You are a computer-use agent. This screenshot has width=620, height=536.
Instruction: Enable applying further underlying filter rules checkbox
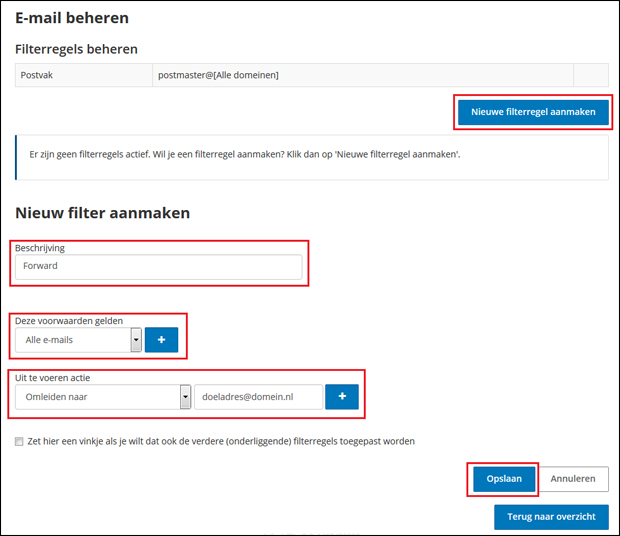point(20,441)
